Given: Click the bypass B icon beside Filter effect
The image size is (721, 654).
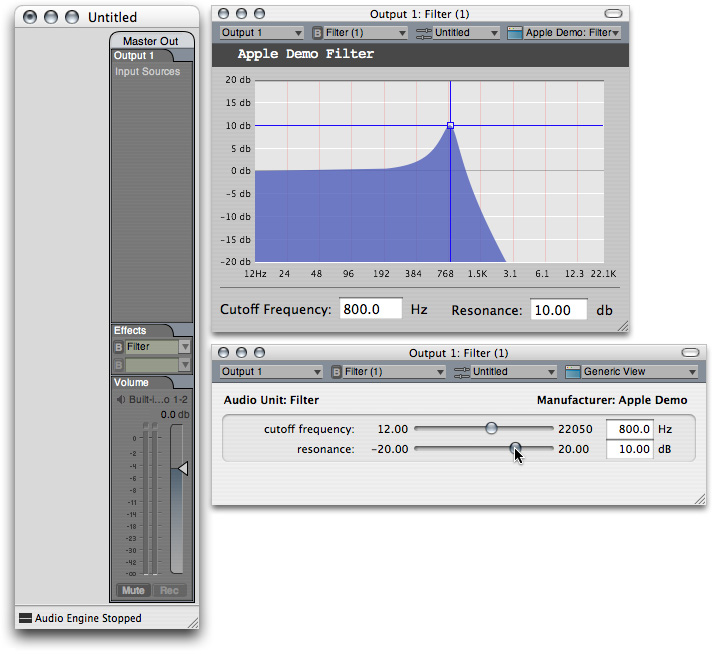Looking at the screenshot, I should point(118,347).
